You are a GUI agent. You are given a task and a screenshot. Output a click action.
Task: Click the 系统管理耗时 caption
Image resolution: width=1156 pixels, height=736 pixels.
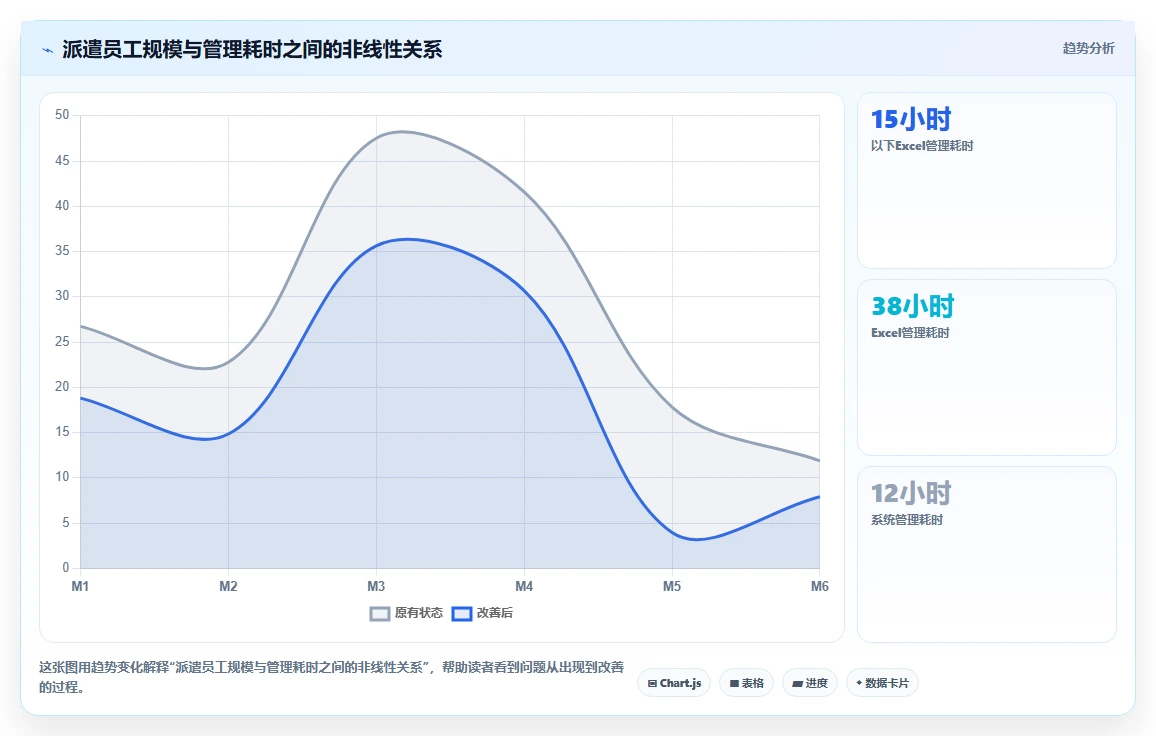(x=907, y=520)
